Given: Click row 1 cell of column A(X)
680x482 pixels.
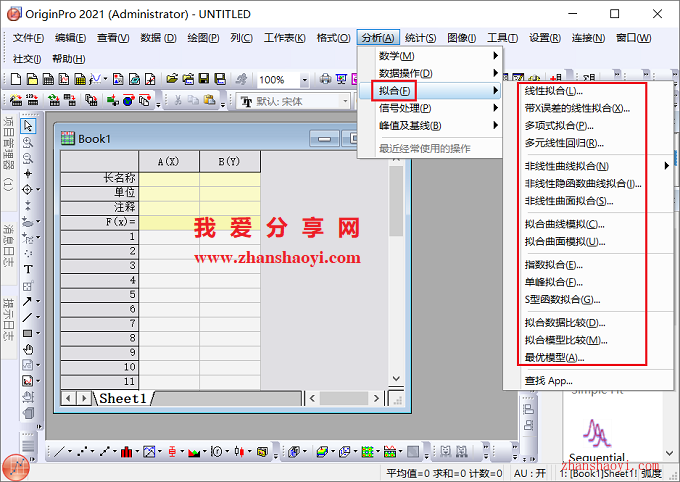Looking at the screenshot, I should coord(169,237).
